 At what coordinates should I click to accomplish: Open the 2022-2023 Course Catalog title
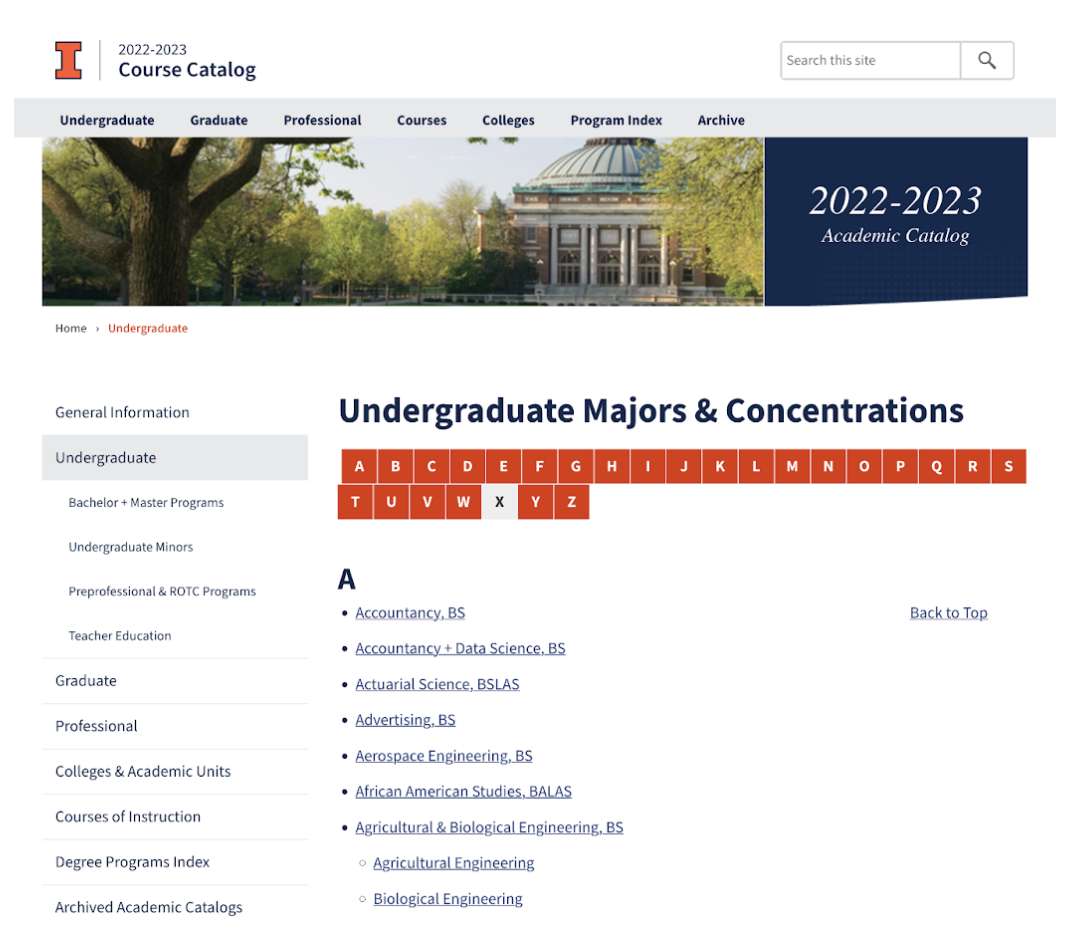187,60
